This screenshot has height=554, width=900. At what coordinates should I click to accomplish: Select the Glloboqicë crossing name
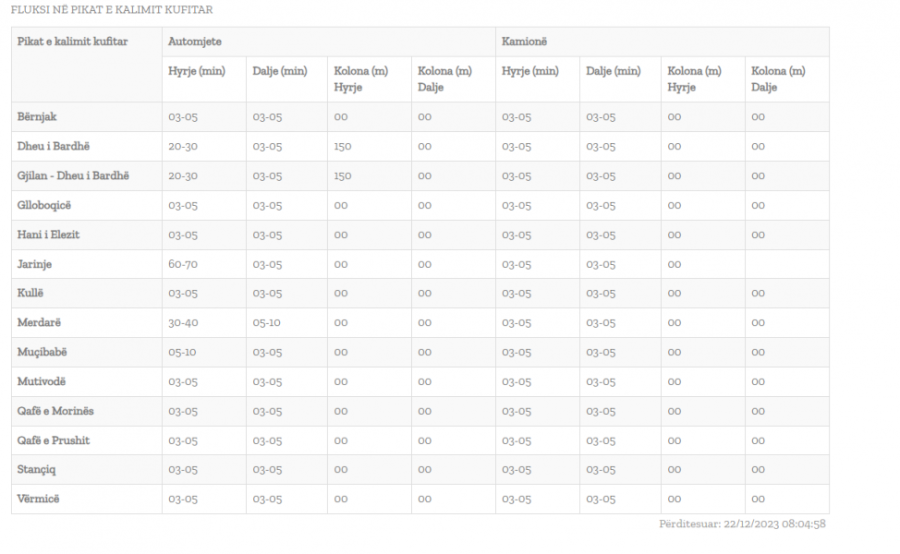click(x=45, y=205)
